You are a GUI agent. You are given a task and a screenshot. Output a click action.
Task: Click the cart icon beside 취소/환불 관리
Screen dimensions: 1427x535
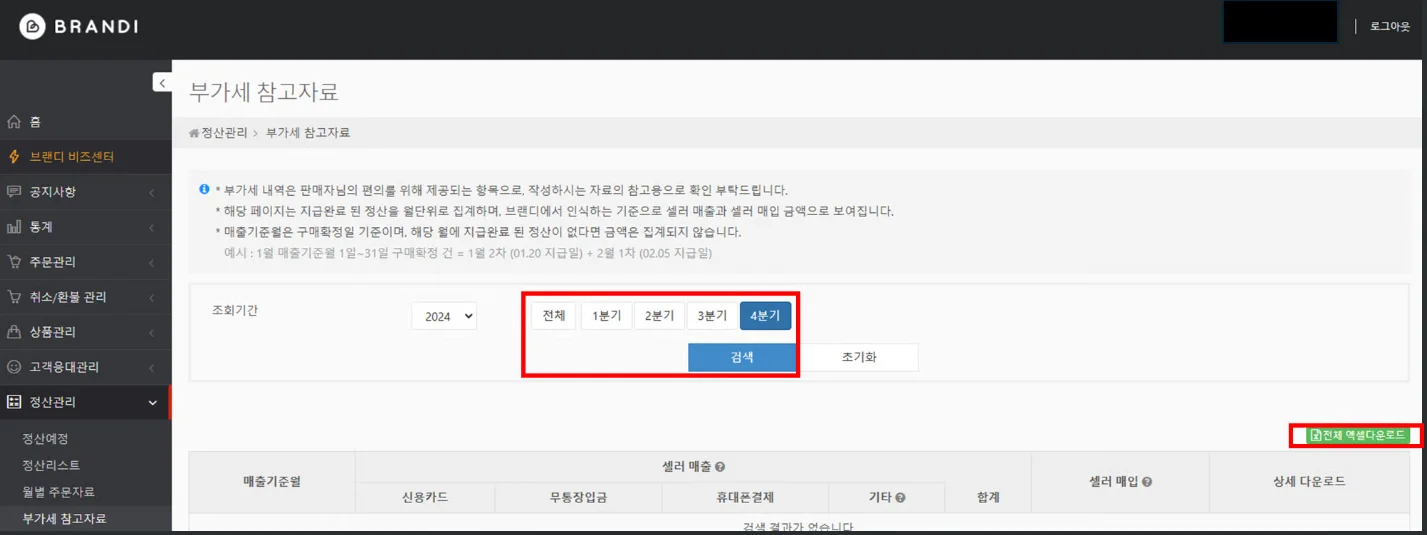click(x=14, y=297)
